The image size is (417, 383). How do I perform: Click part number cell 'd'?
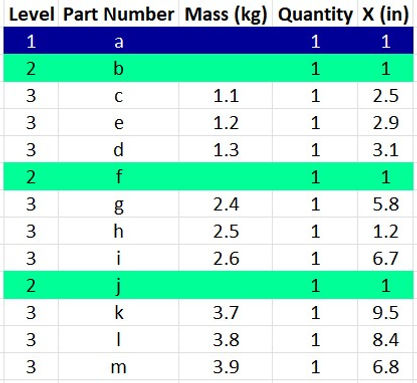tap(118, 149)
